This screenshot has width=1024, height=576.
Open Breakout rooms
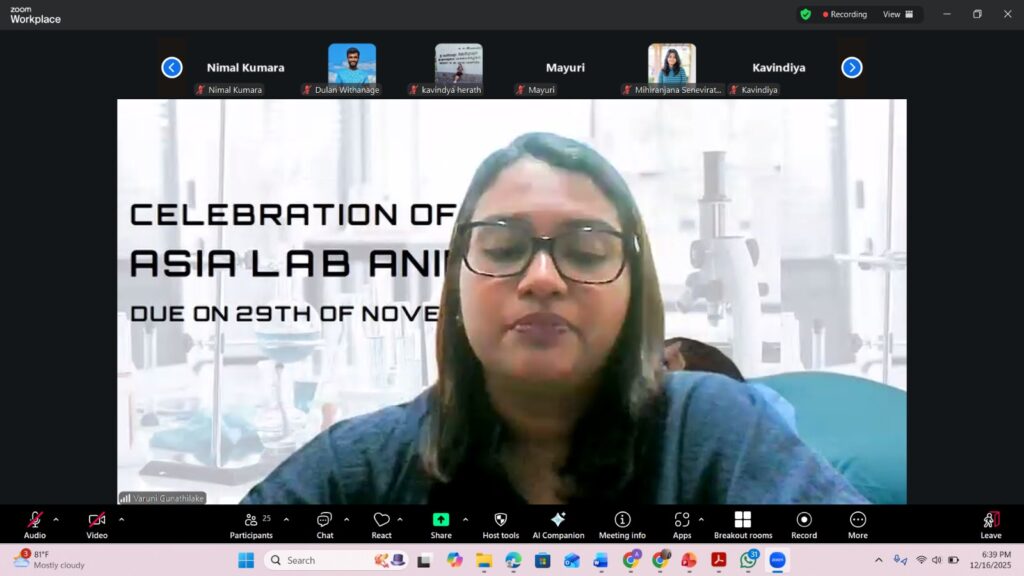742,524
